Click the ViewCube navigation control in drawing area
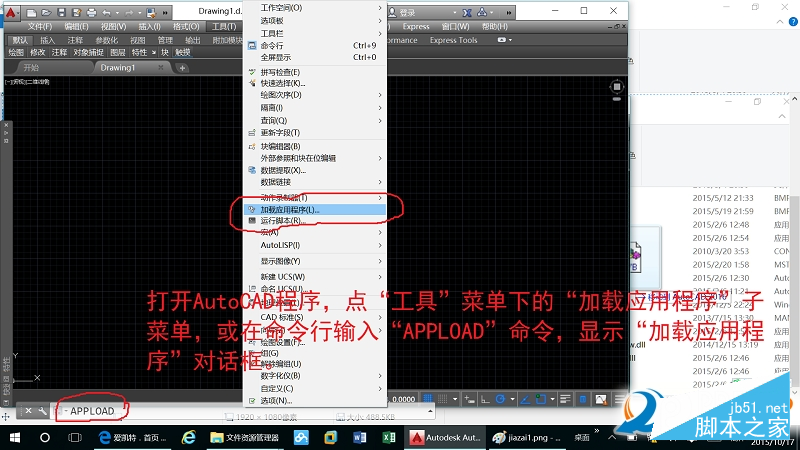The width and height of the screenshot is (800, 450). coord(617,87)
